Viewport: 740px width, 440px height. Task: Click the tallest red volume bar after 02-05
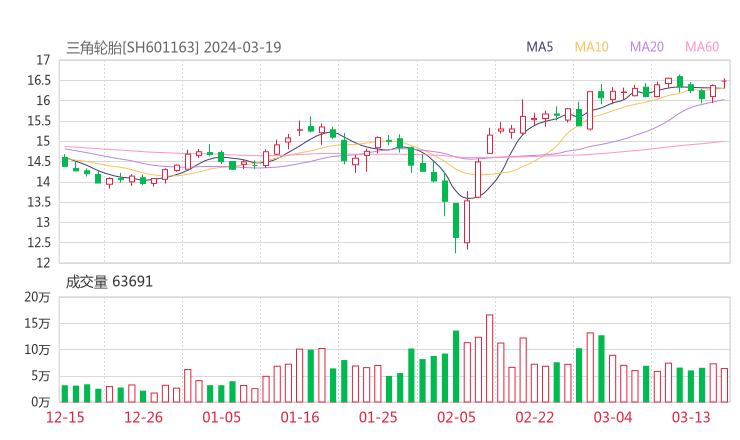489,358
